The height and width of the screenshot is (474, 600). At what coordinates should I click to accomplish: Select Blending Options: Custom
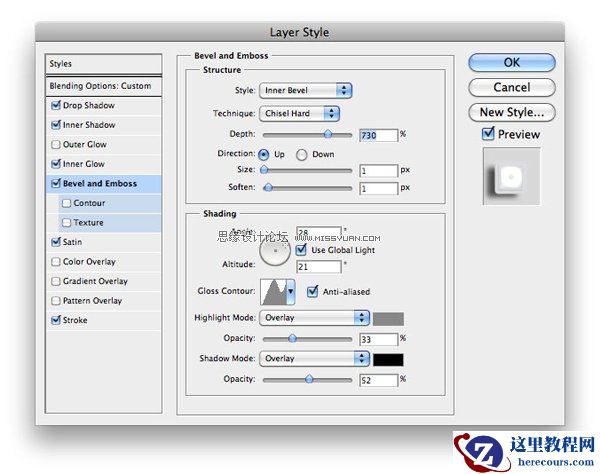[103, 86]
